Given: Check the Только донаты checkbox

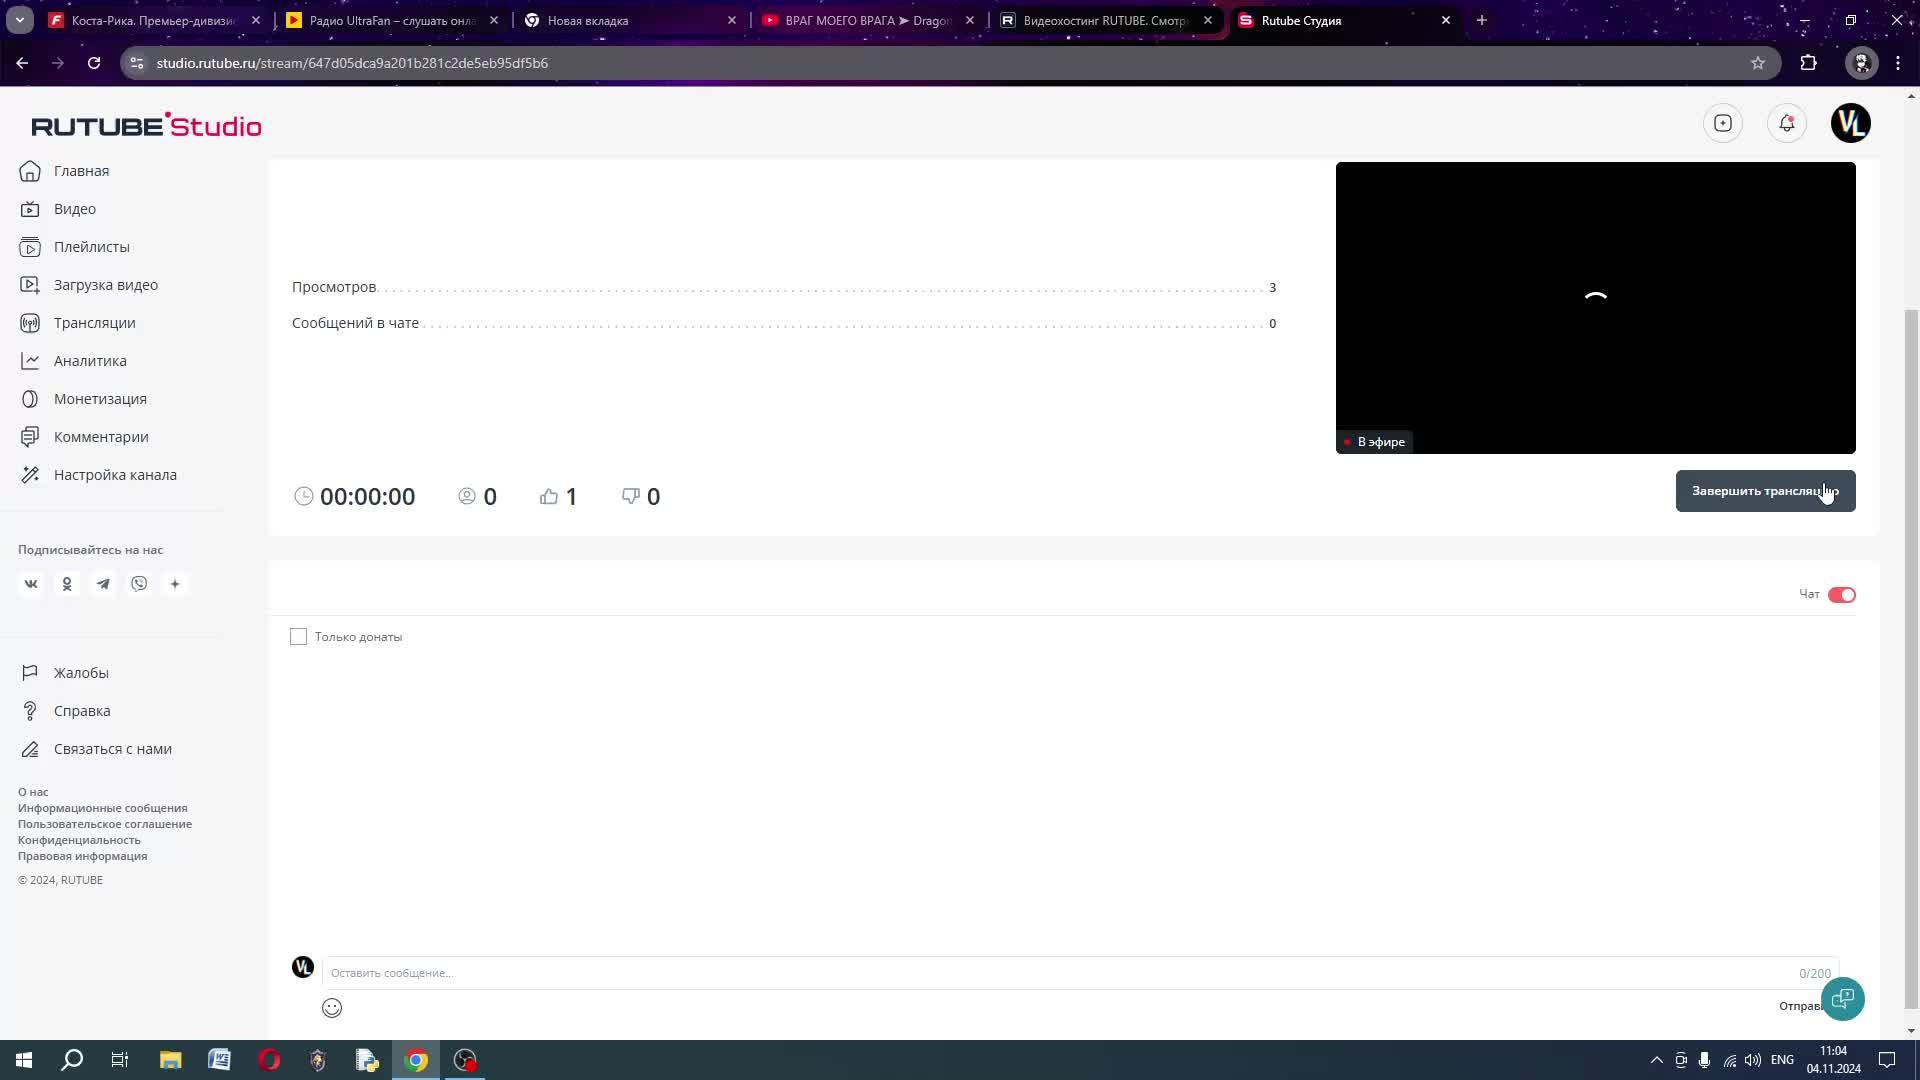Looking at the screenshot, I should [x=298, y=637].
